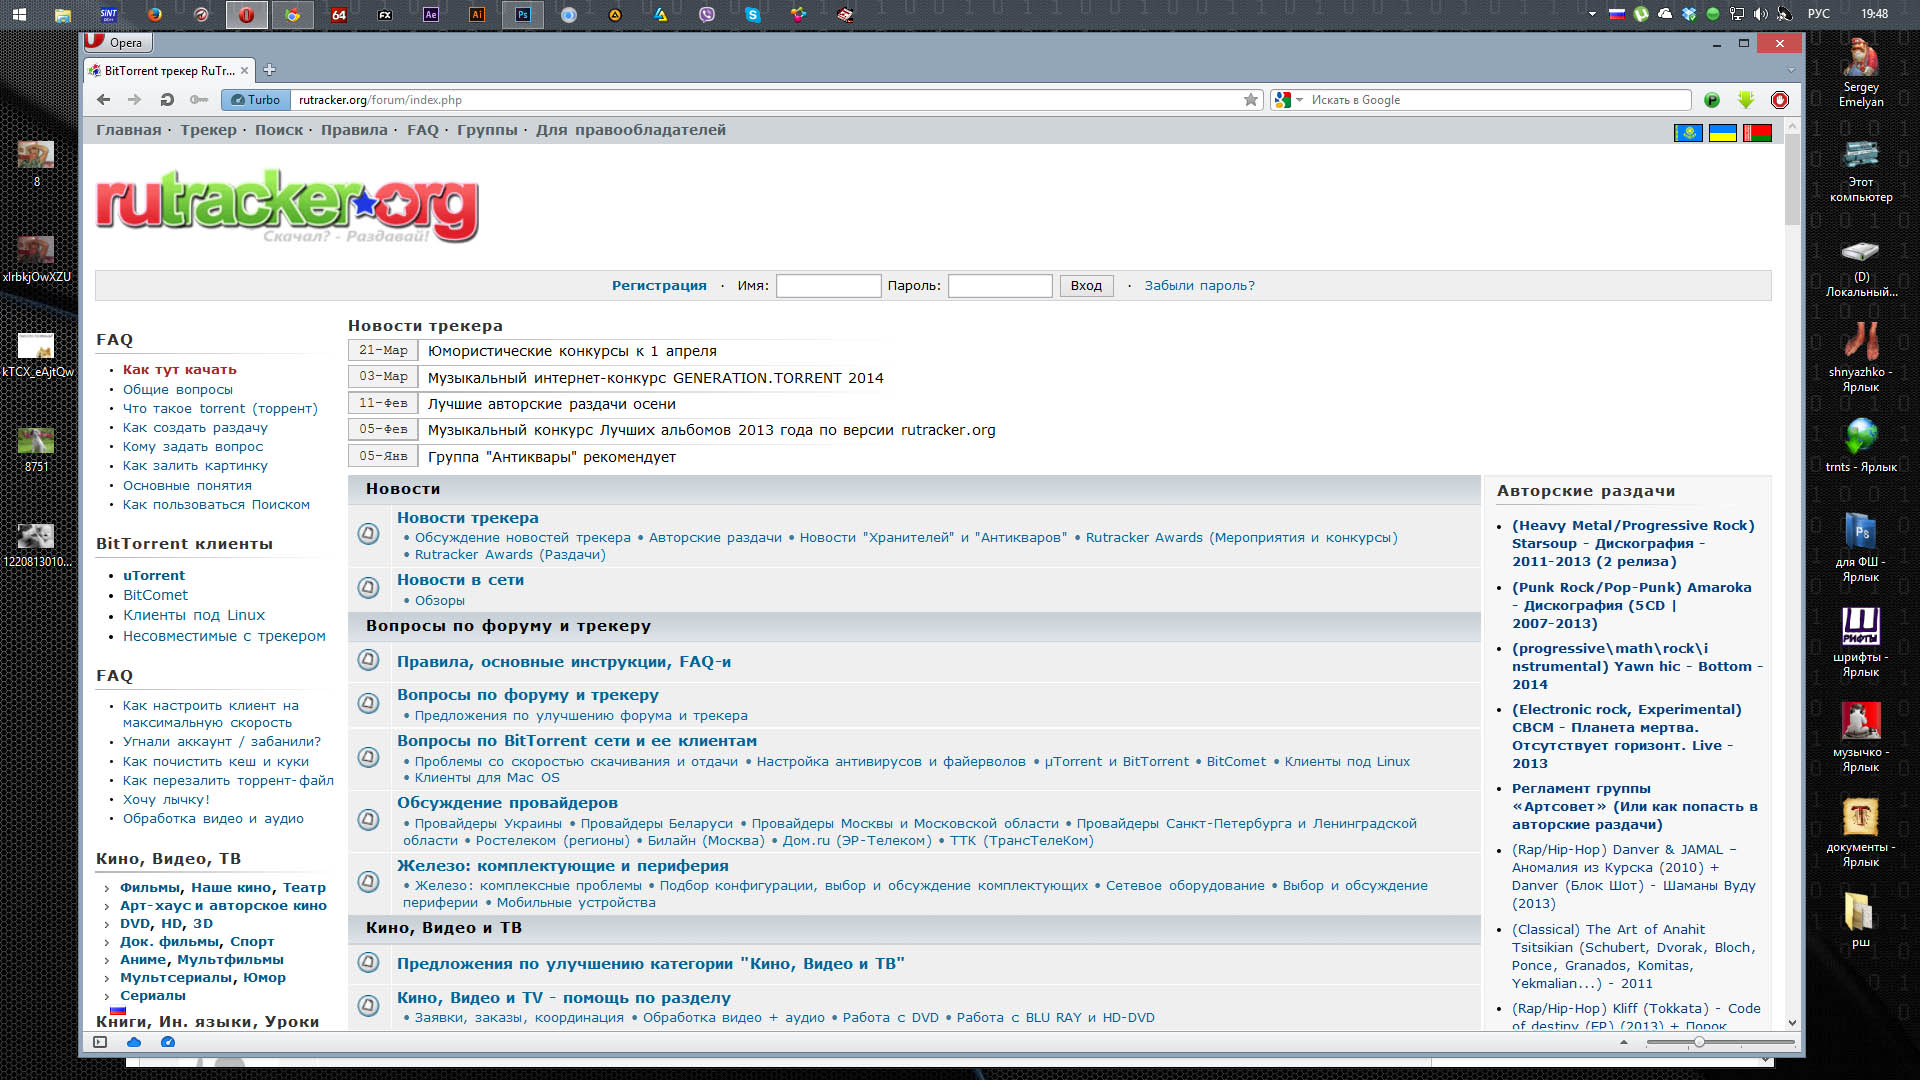Open the uTorrent client link

tap(154, 576)
